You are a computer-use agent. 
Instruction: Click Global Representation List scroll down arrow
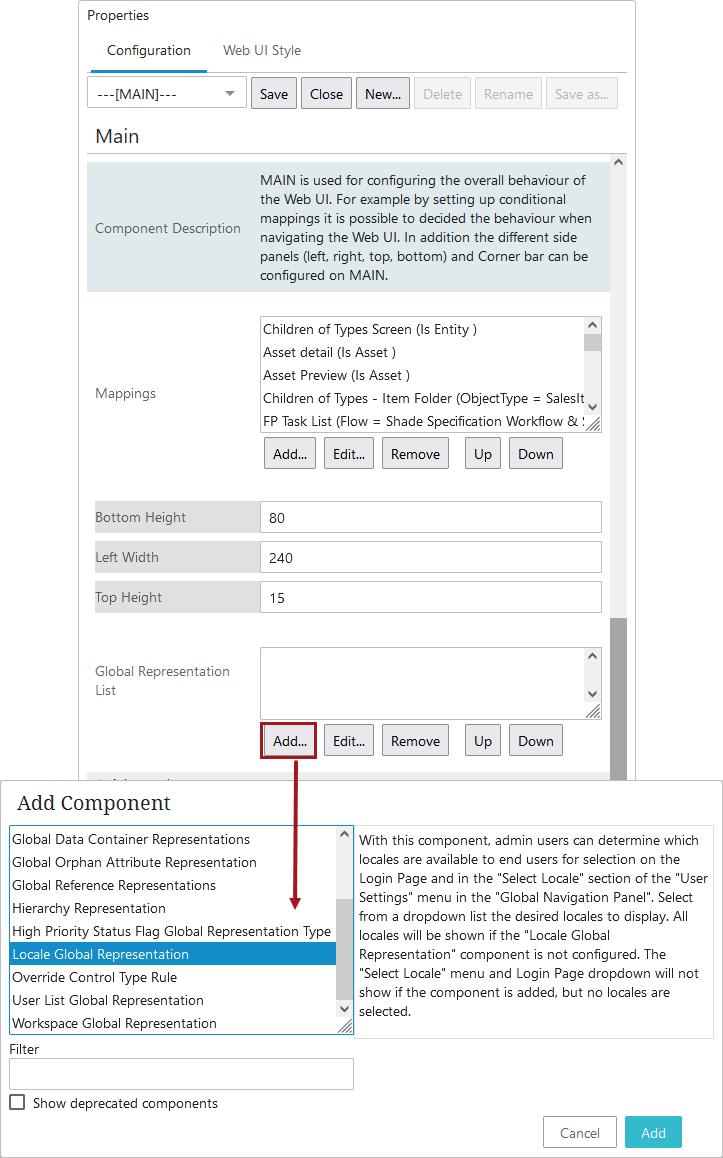coord(592,693)
